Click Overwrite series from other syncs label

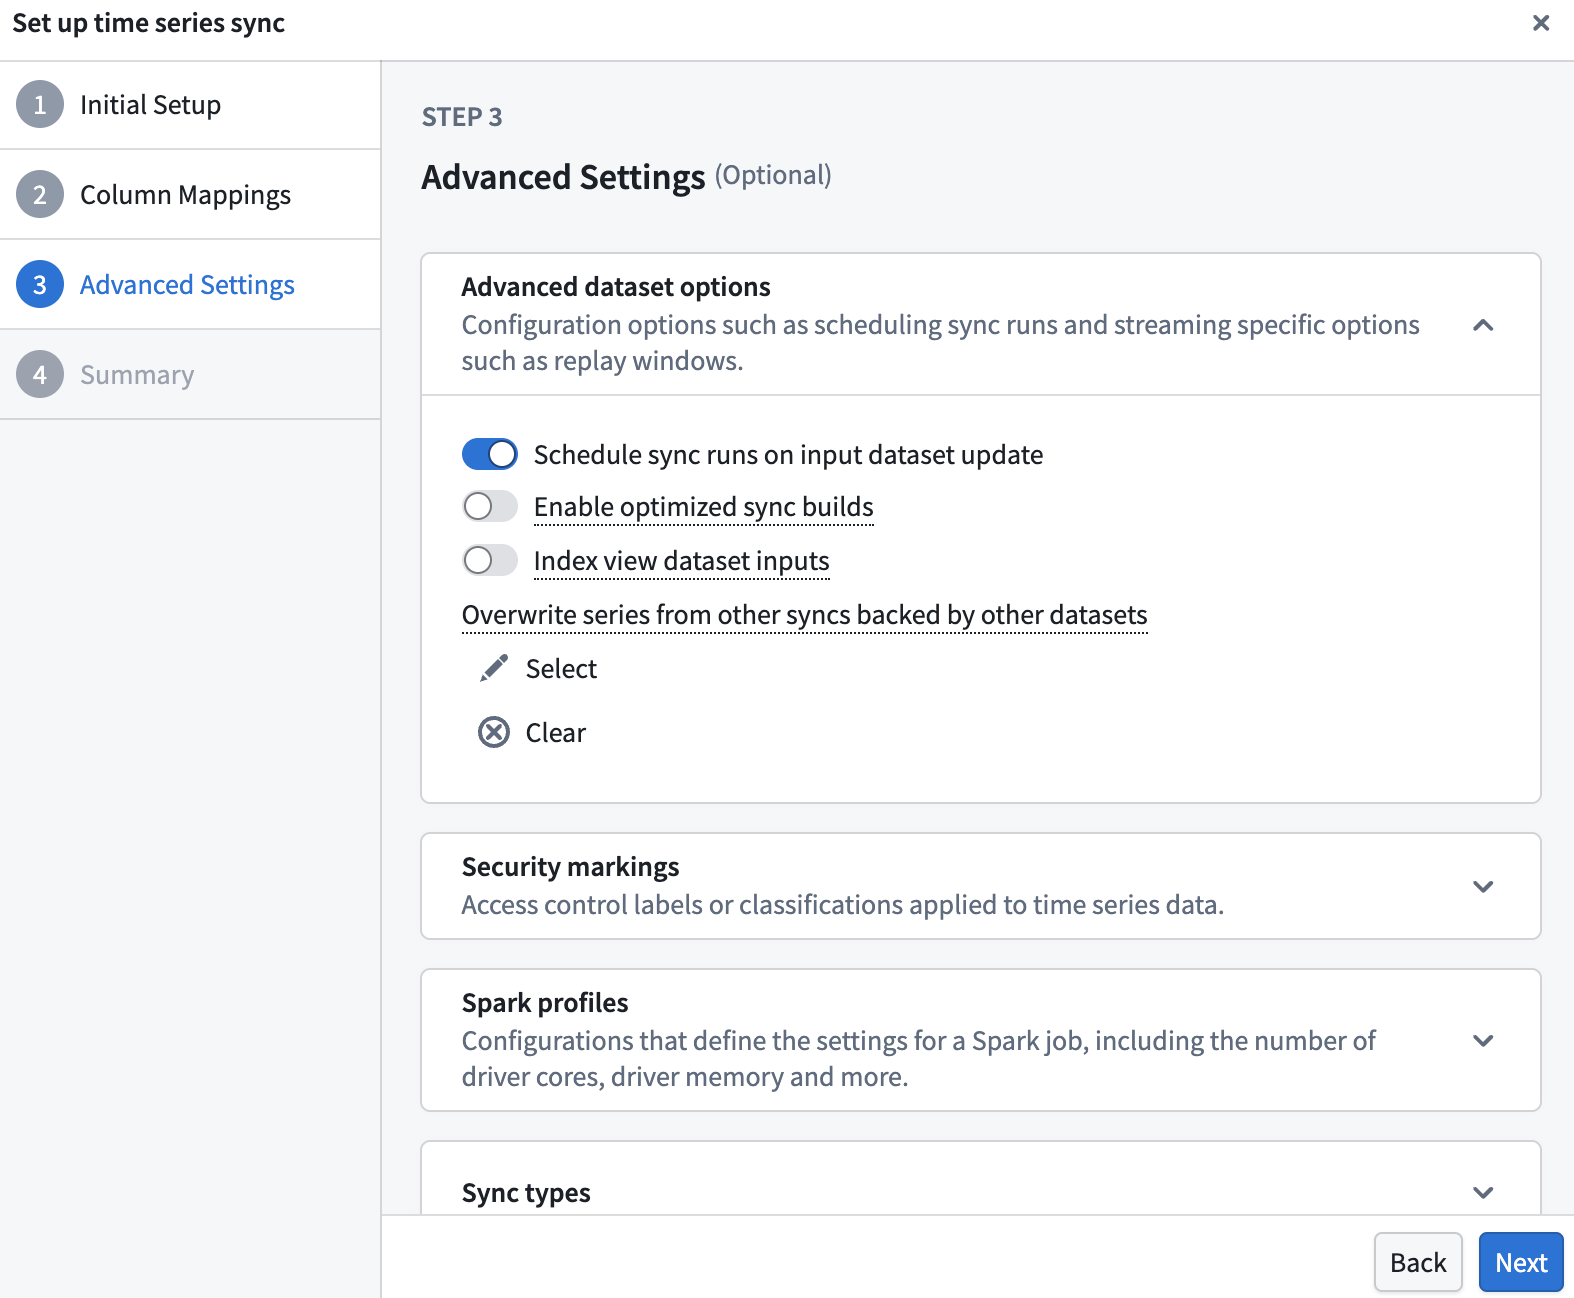[x=804, y=615]
